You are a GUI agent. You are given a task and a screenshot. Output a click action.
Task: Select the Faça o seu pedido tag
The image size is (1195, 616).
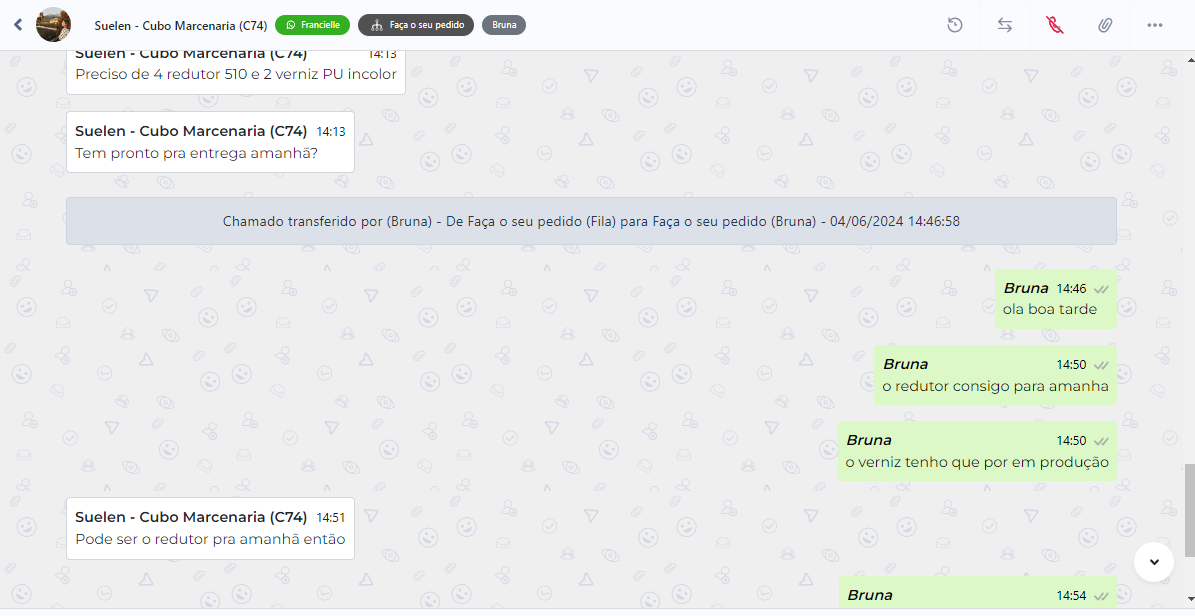coord(416,25)
